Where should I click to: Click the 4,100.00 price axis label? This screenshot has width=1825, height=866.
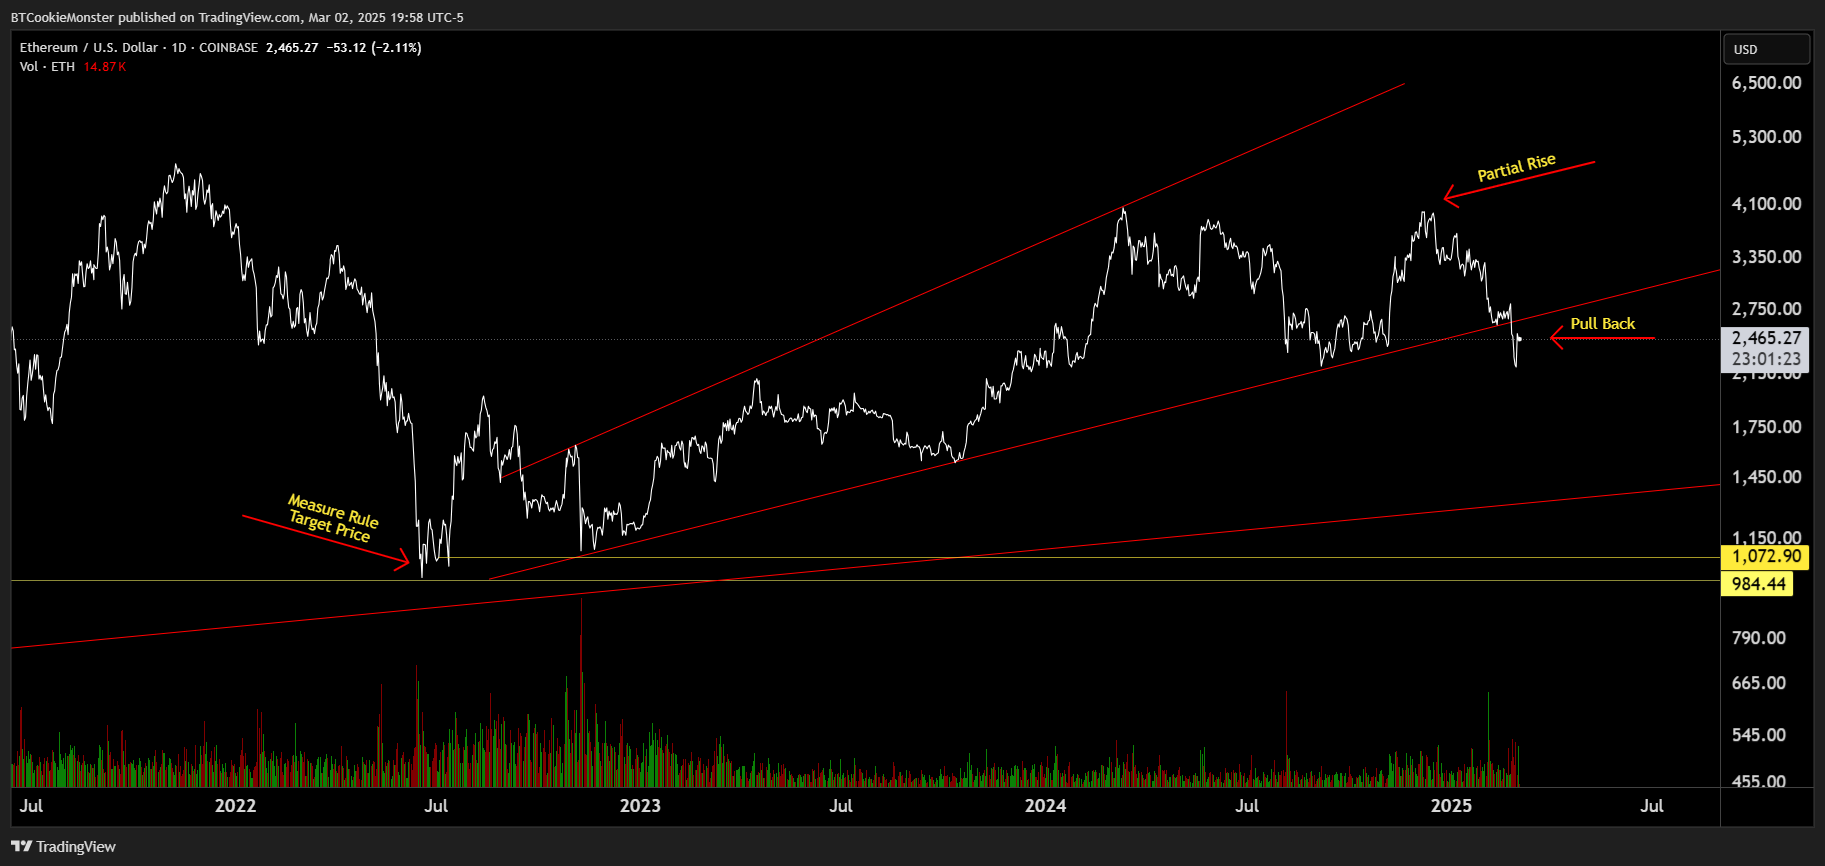pos(1766,204)
